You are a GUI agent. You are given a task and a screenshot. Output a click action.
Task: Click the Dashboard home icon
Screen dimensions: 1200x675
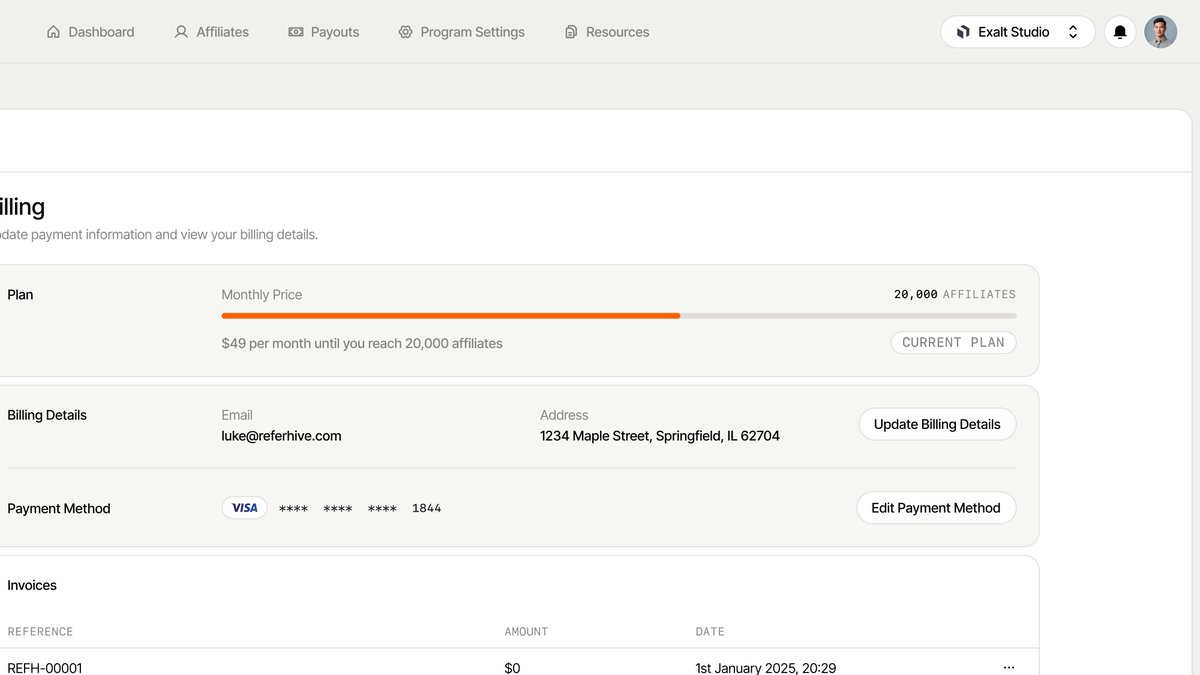click(54, 32)
